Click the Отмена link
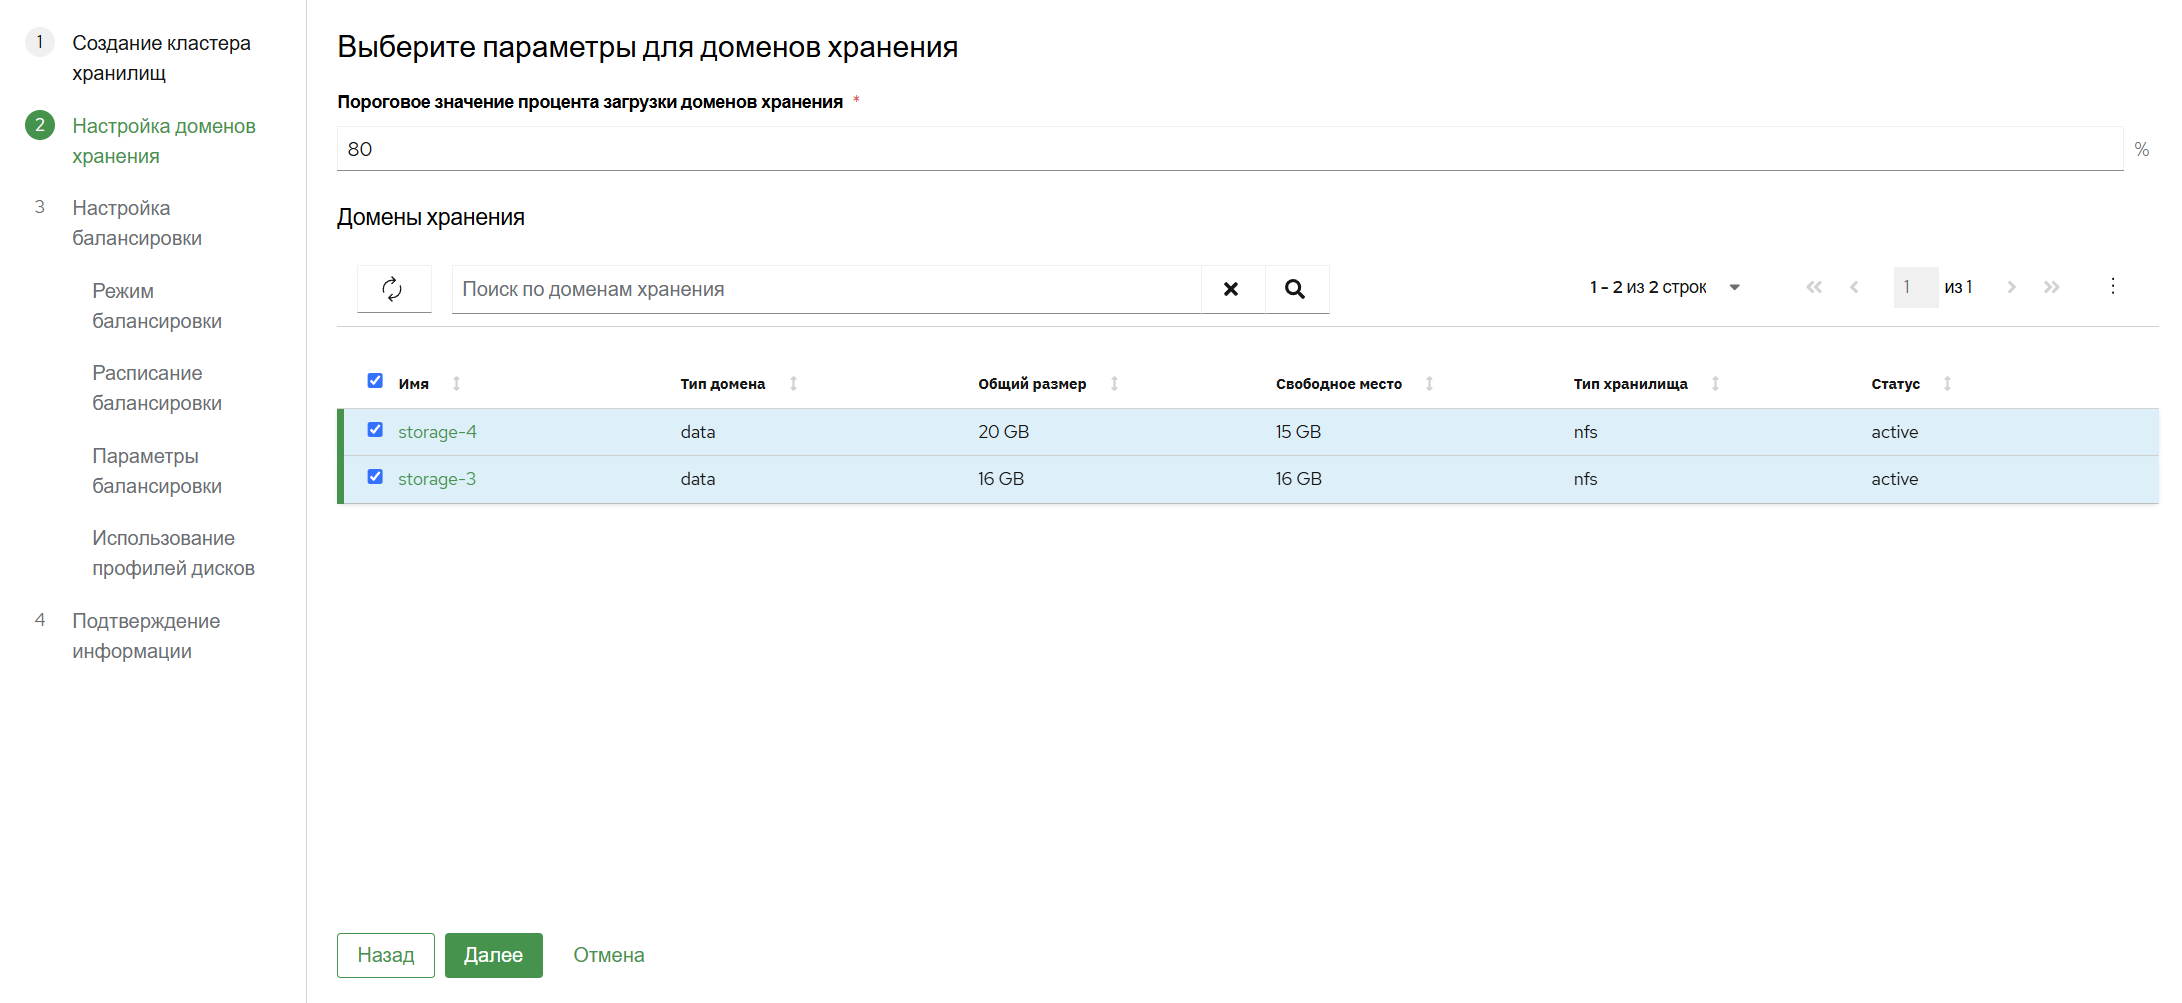2182x1003 pixels. pos(609,955)
